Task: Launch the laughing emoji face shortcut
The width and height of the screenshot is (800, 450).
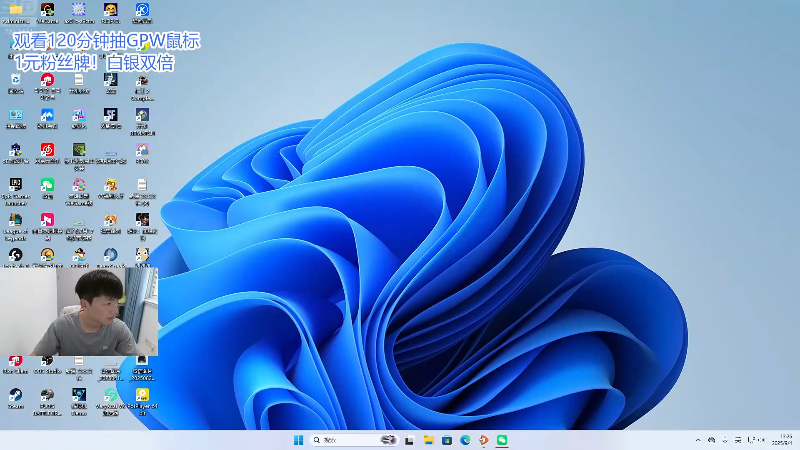Action: pos(110,12)
